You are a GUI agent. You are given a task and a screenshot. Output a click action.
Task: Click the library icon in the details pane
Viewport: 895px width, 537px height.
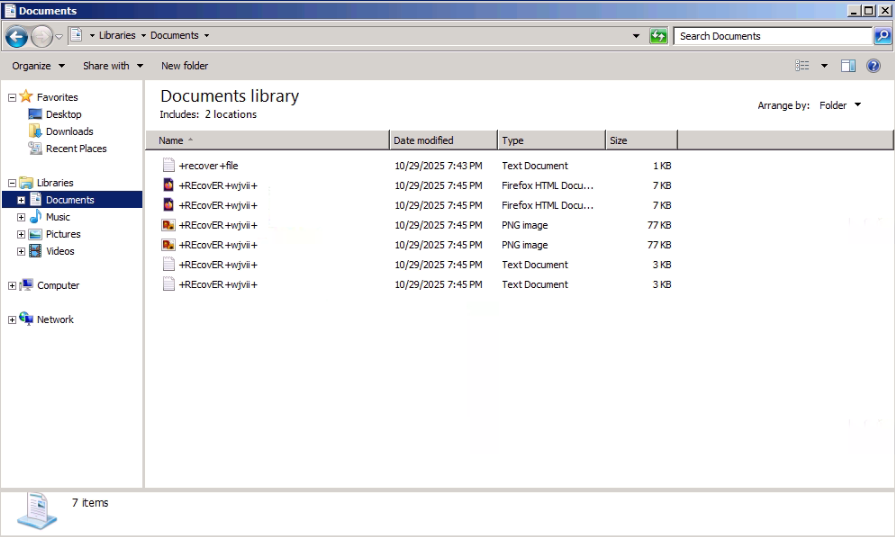click(x=37, y=511)
